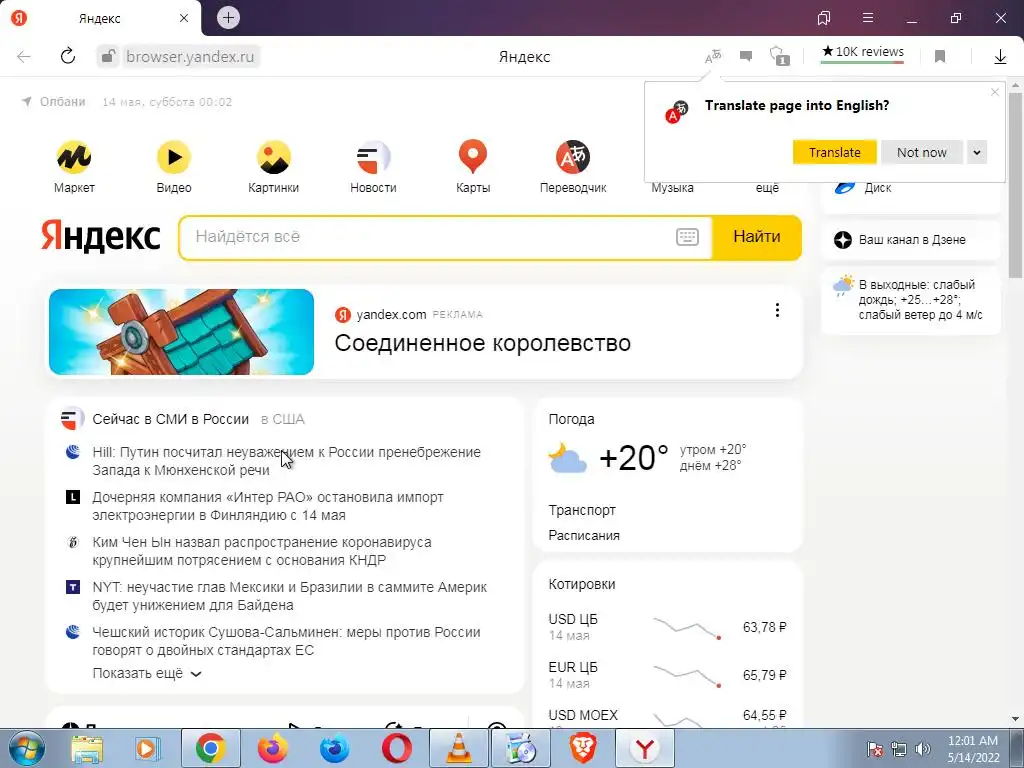Screen dimensions: 1024x768
Task: Click the reviews chat bubble icon in address bar
Action: 746,56
